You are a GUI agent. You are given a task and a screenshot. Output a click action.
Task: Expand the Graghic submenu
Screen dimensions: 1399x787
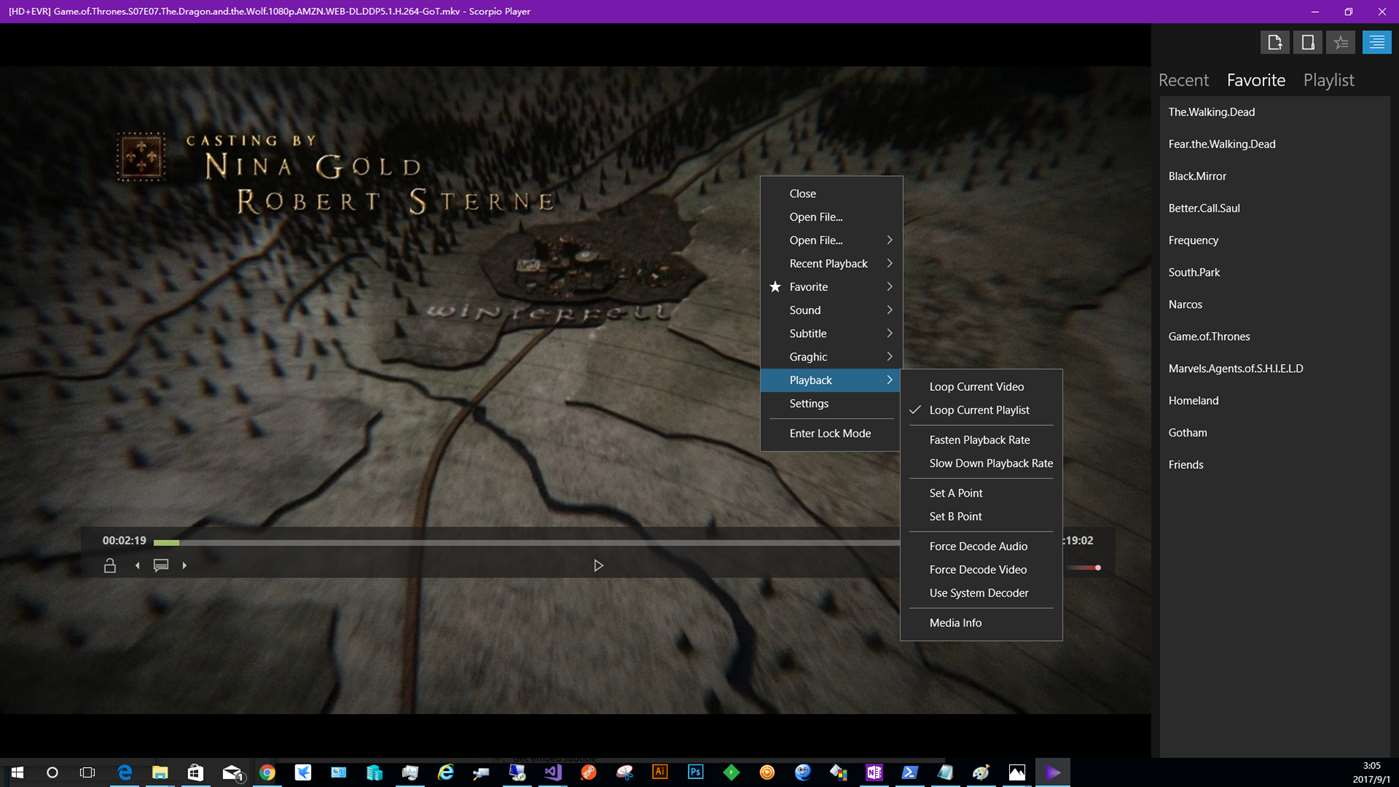(x=832, y=357)
